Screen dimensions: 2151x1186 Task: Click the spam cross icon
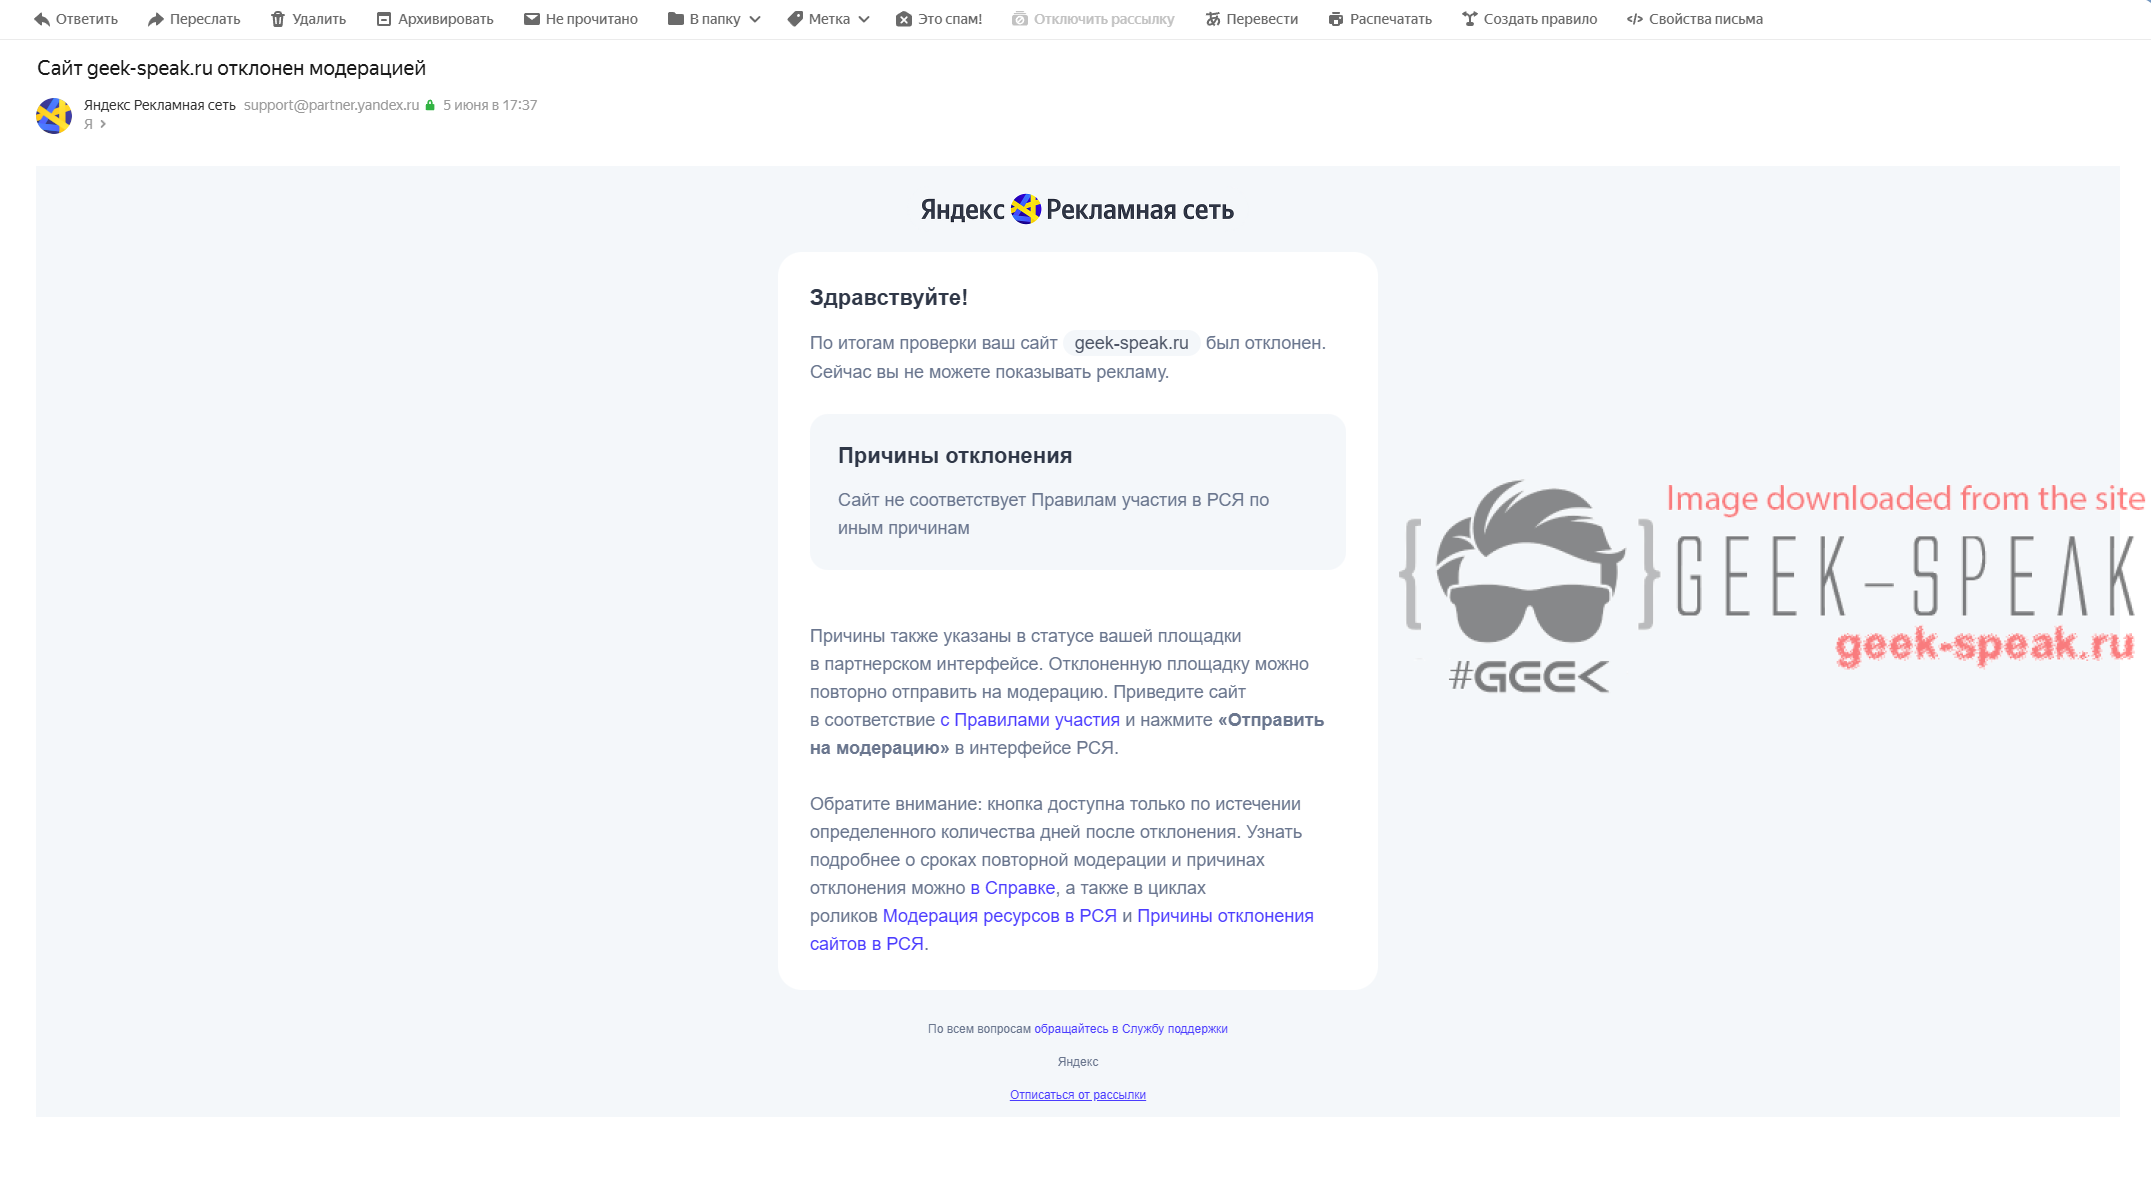[904, 19]
